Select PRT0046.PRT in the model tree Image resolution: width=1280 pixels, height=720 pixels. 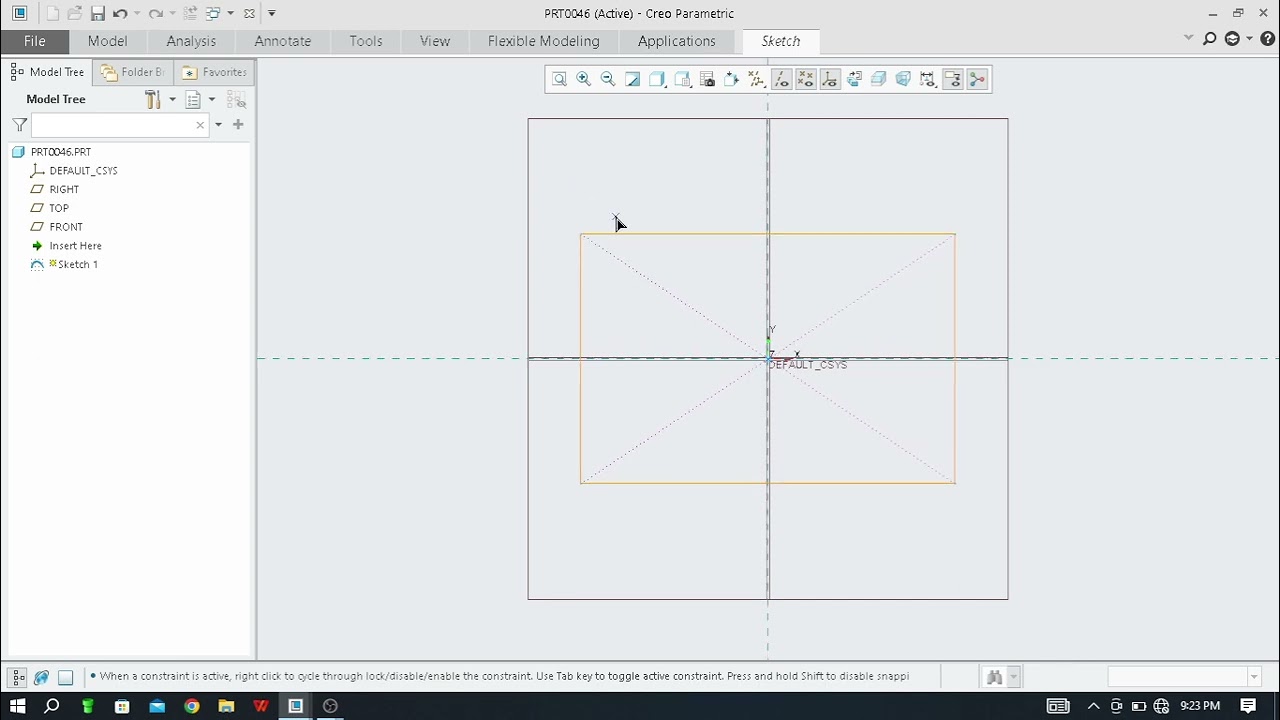pos(60,152)
